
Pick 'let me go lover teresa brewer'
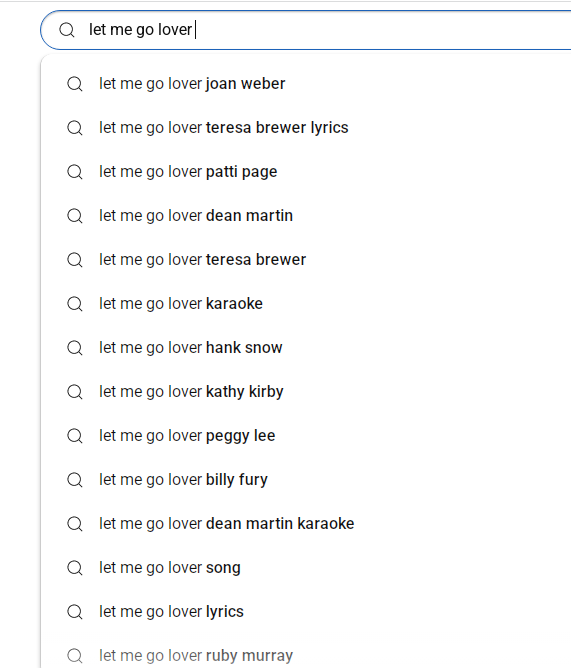point(306,260)
